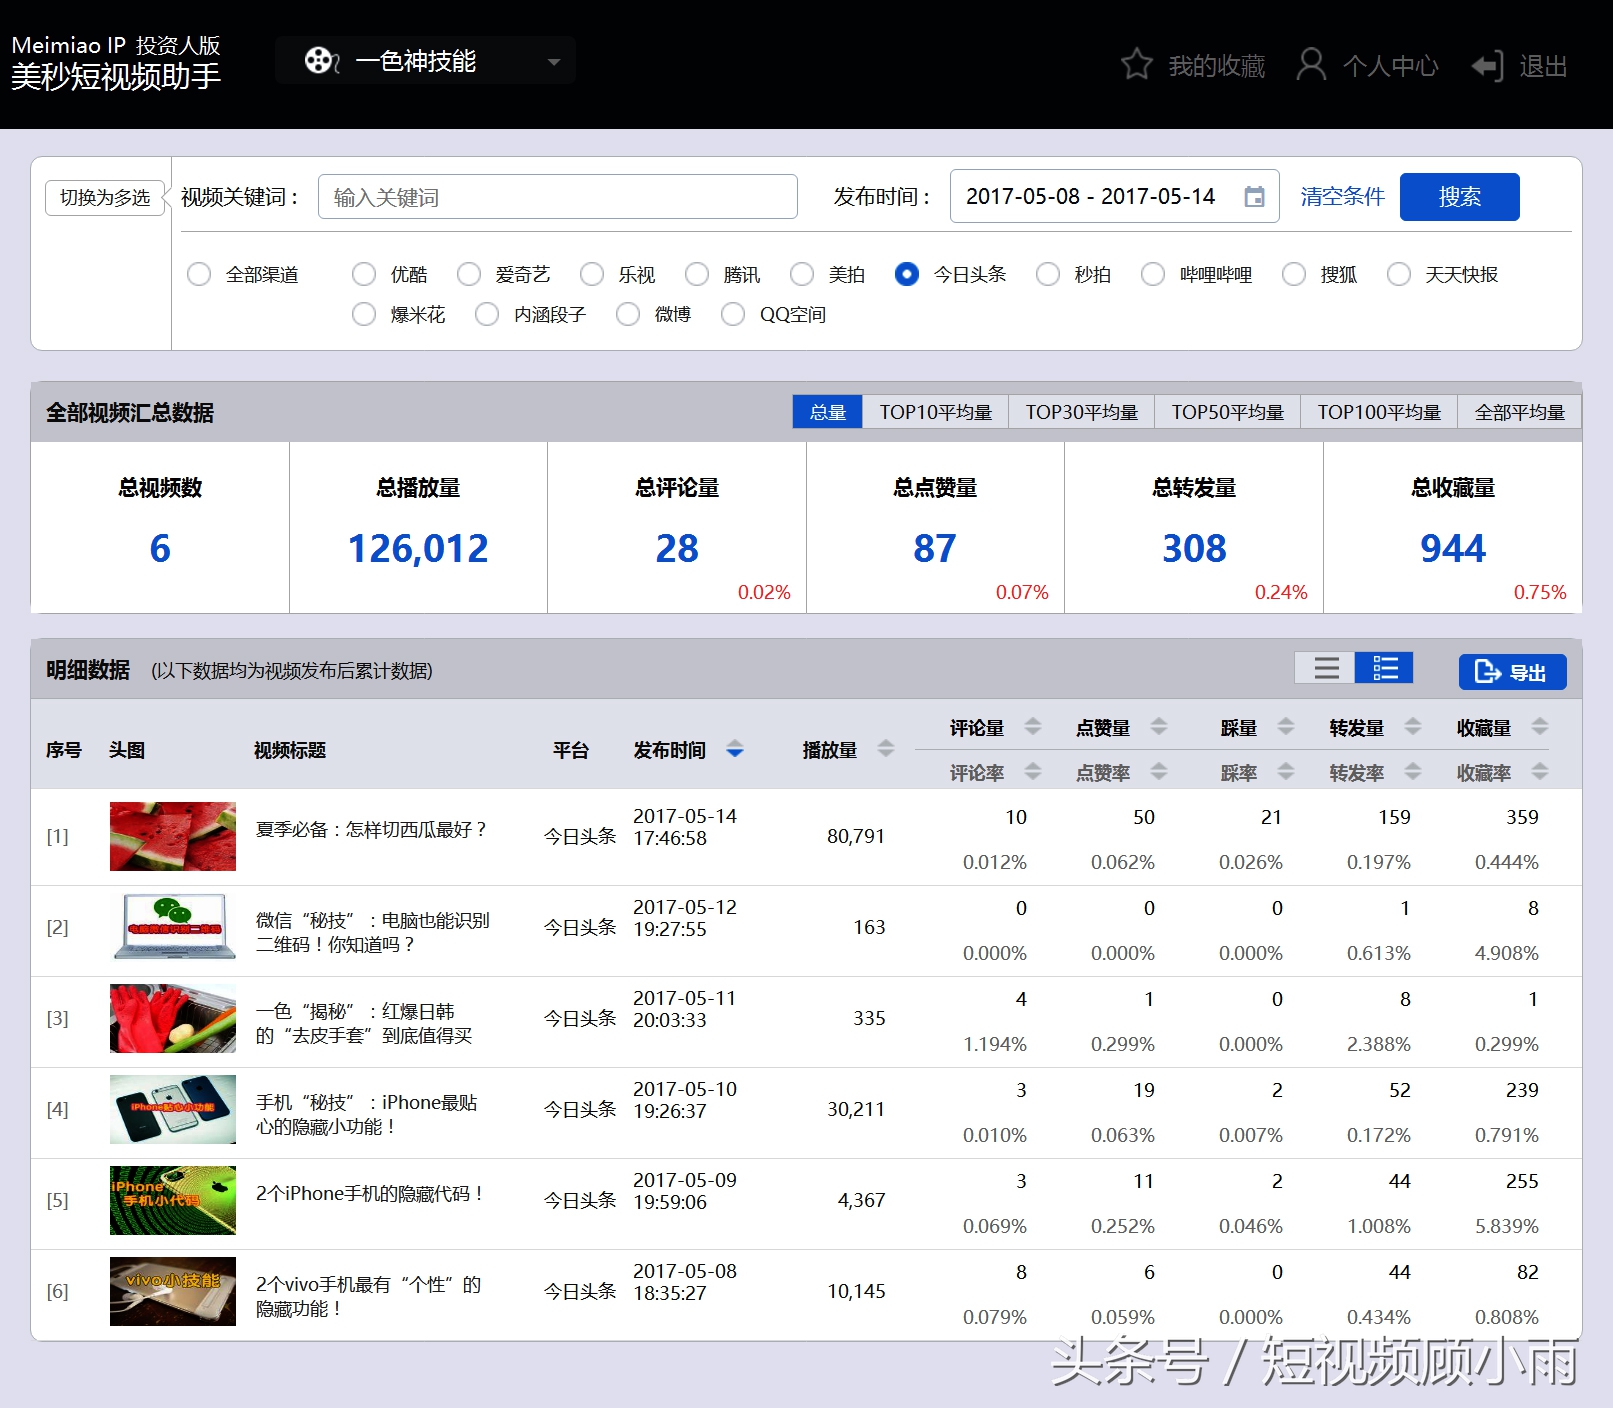Click the star icon for 我的收藏
The image size is (1613, 1408).
coord(1136,65)
